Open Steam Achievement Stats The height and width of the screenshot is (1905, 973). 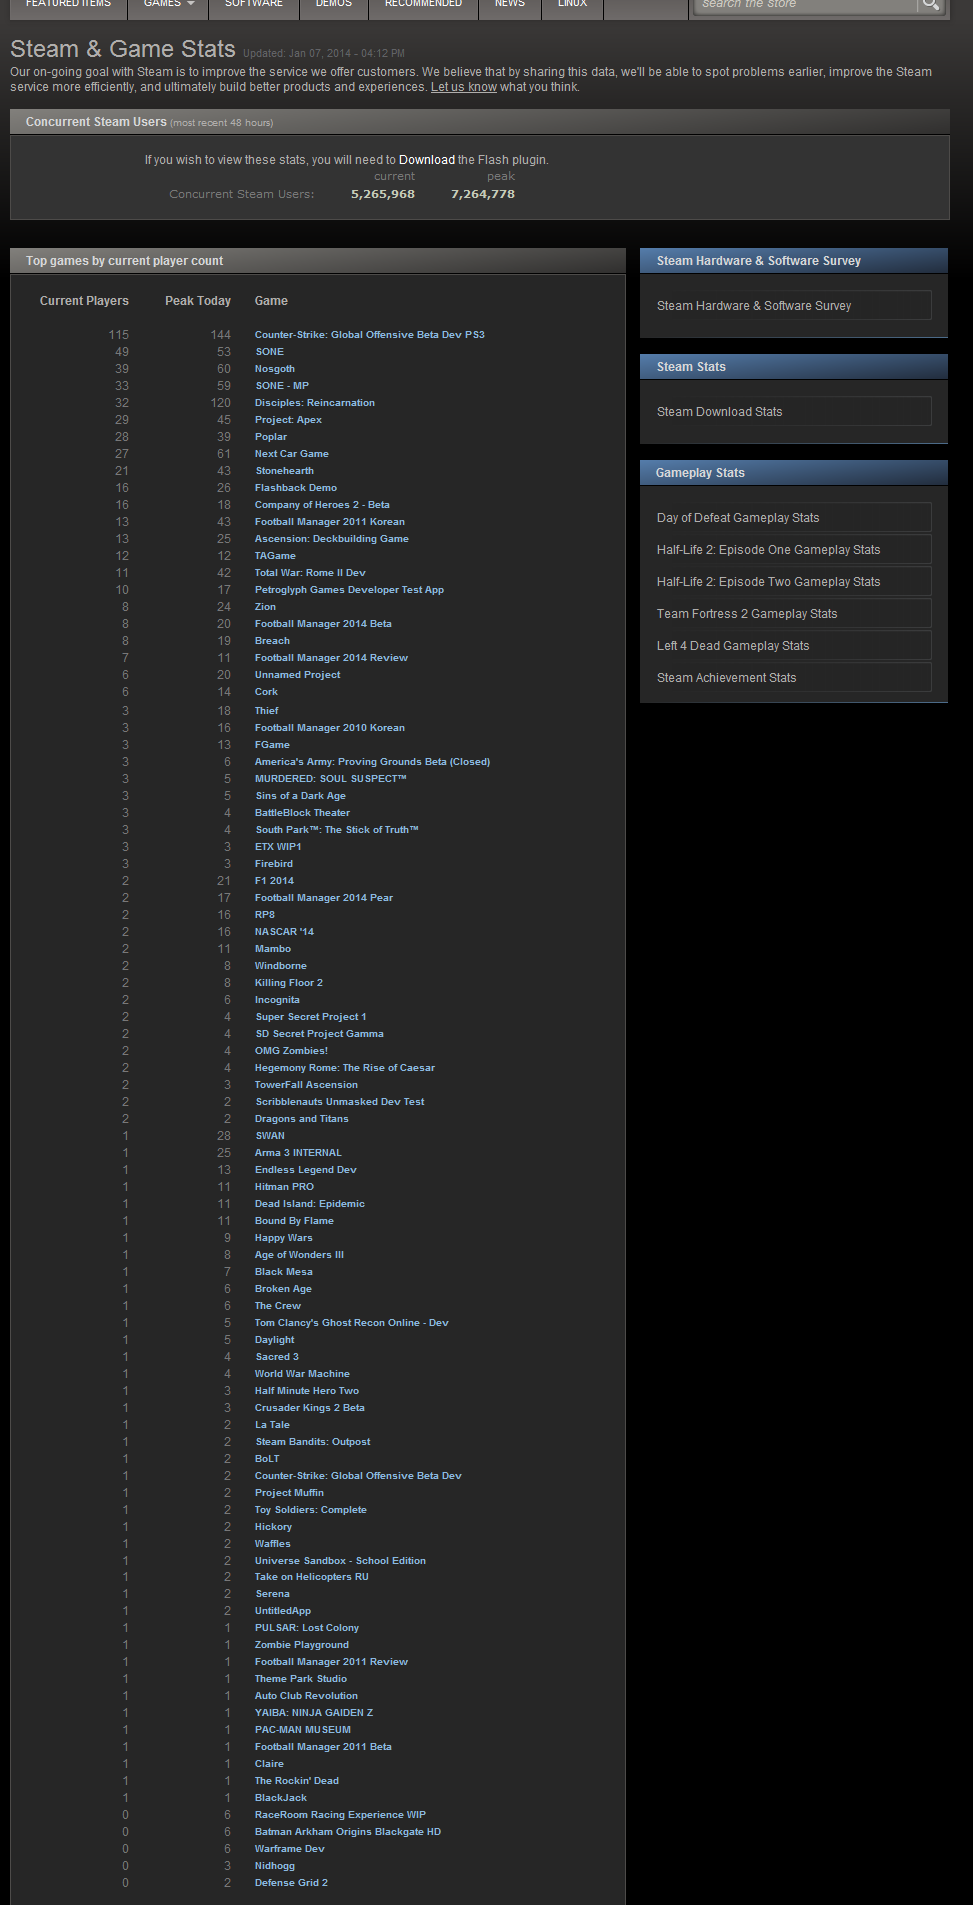pyautogui.click(x=793, y=678)
